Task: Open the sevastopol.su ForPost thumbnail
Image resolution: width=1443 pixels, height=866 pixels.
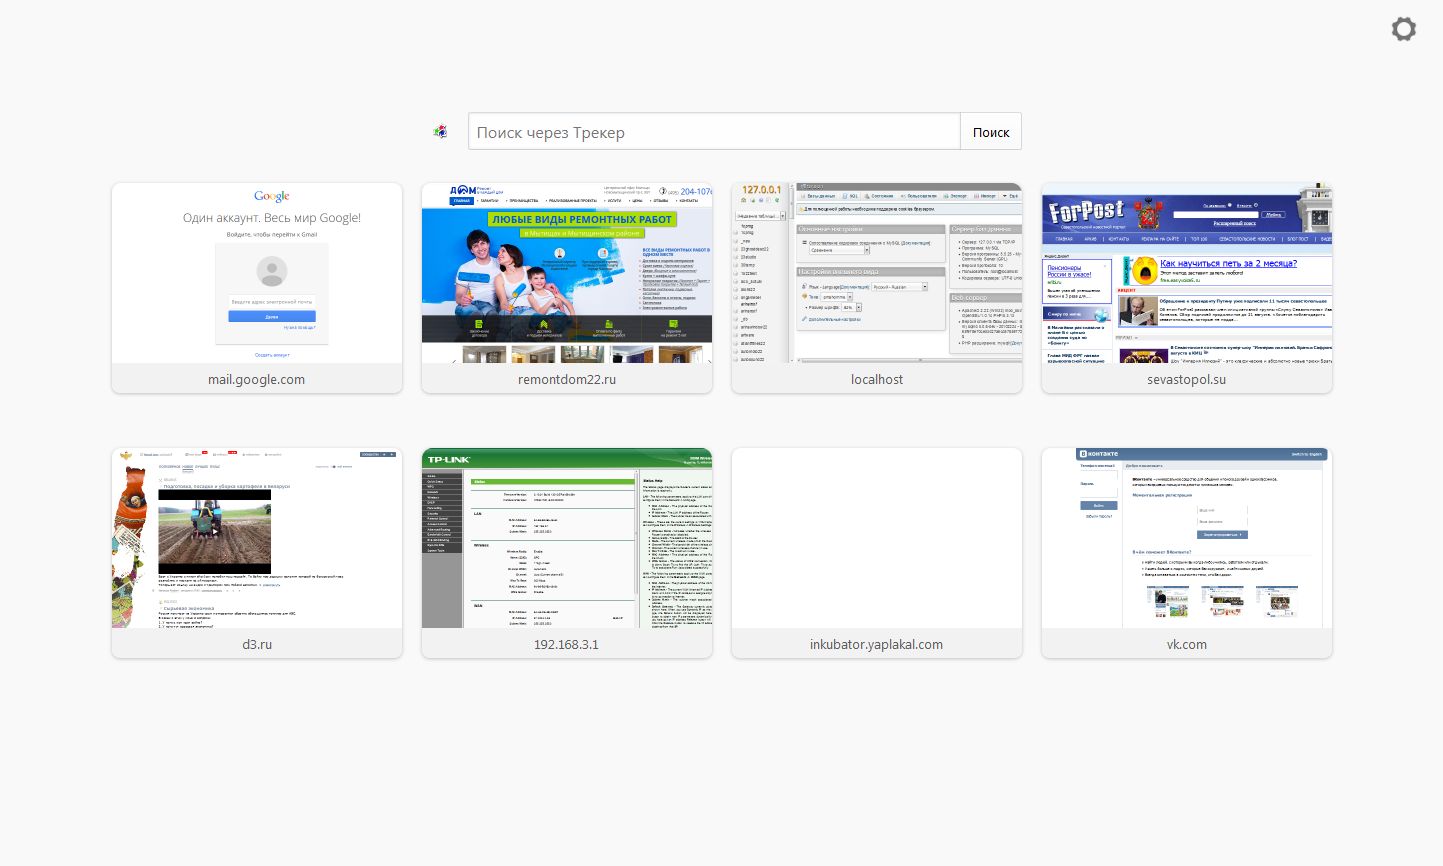Action: click(x=1187, y=273)
